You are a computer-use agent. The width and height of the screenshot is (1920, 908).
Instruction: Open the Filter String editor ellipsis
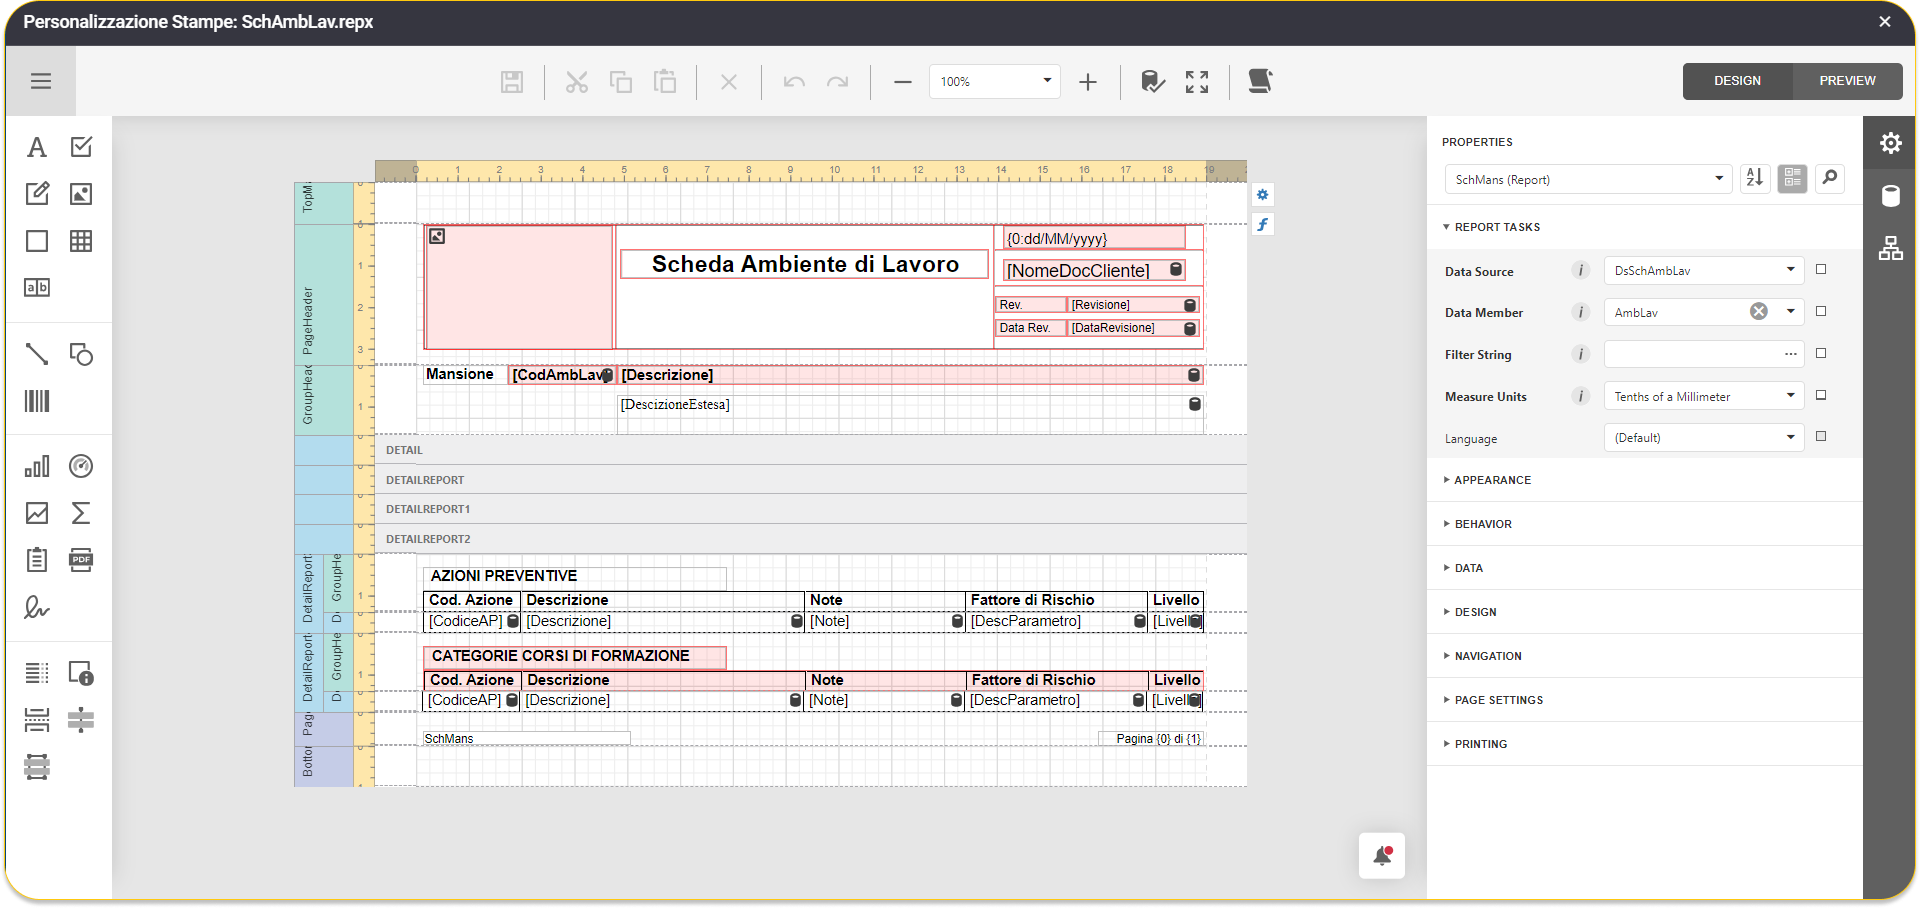click(1790, 354)
